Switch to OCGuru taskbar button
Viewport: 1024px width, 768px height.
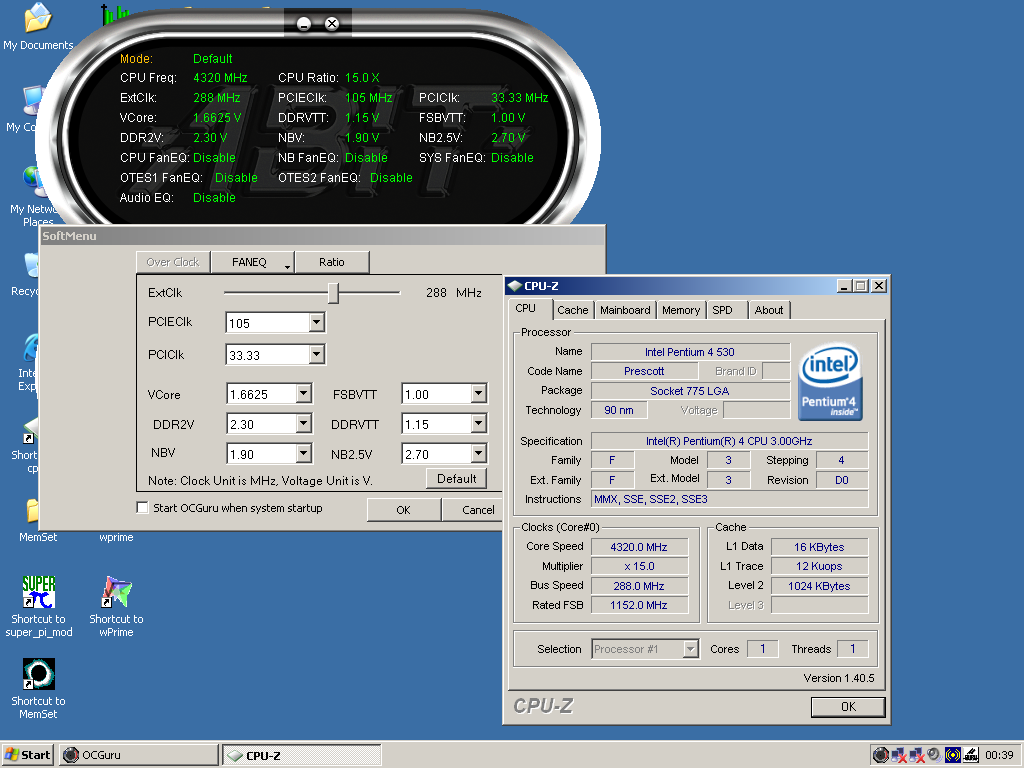click(x=138, y=755)
